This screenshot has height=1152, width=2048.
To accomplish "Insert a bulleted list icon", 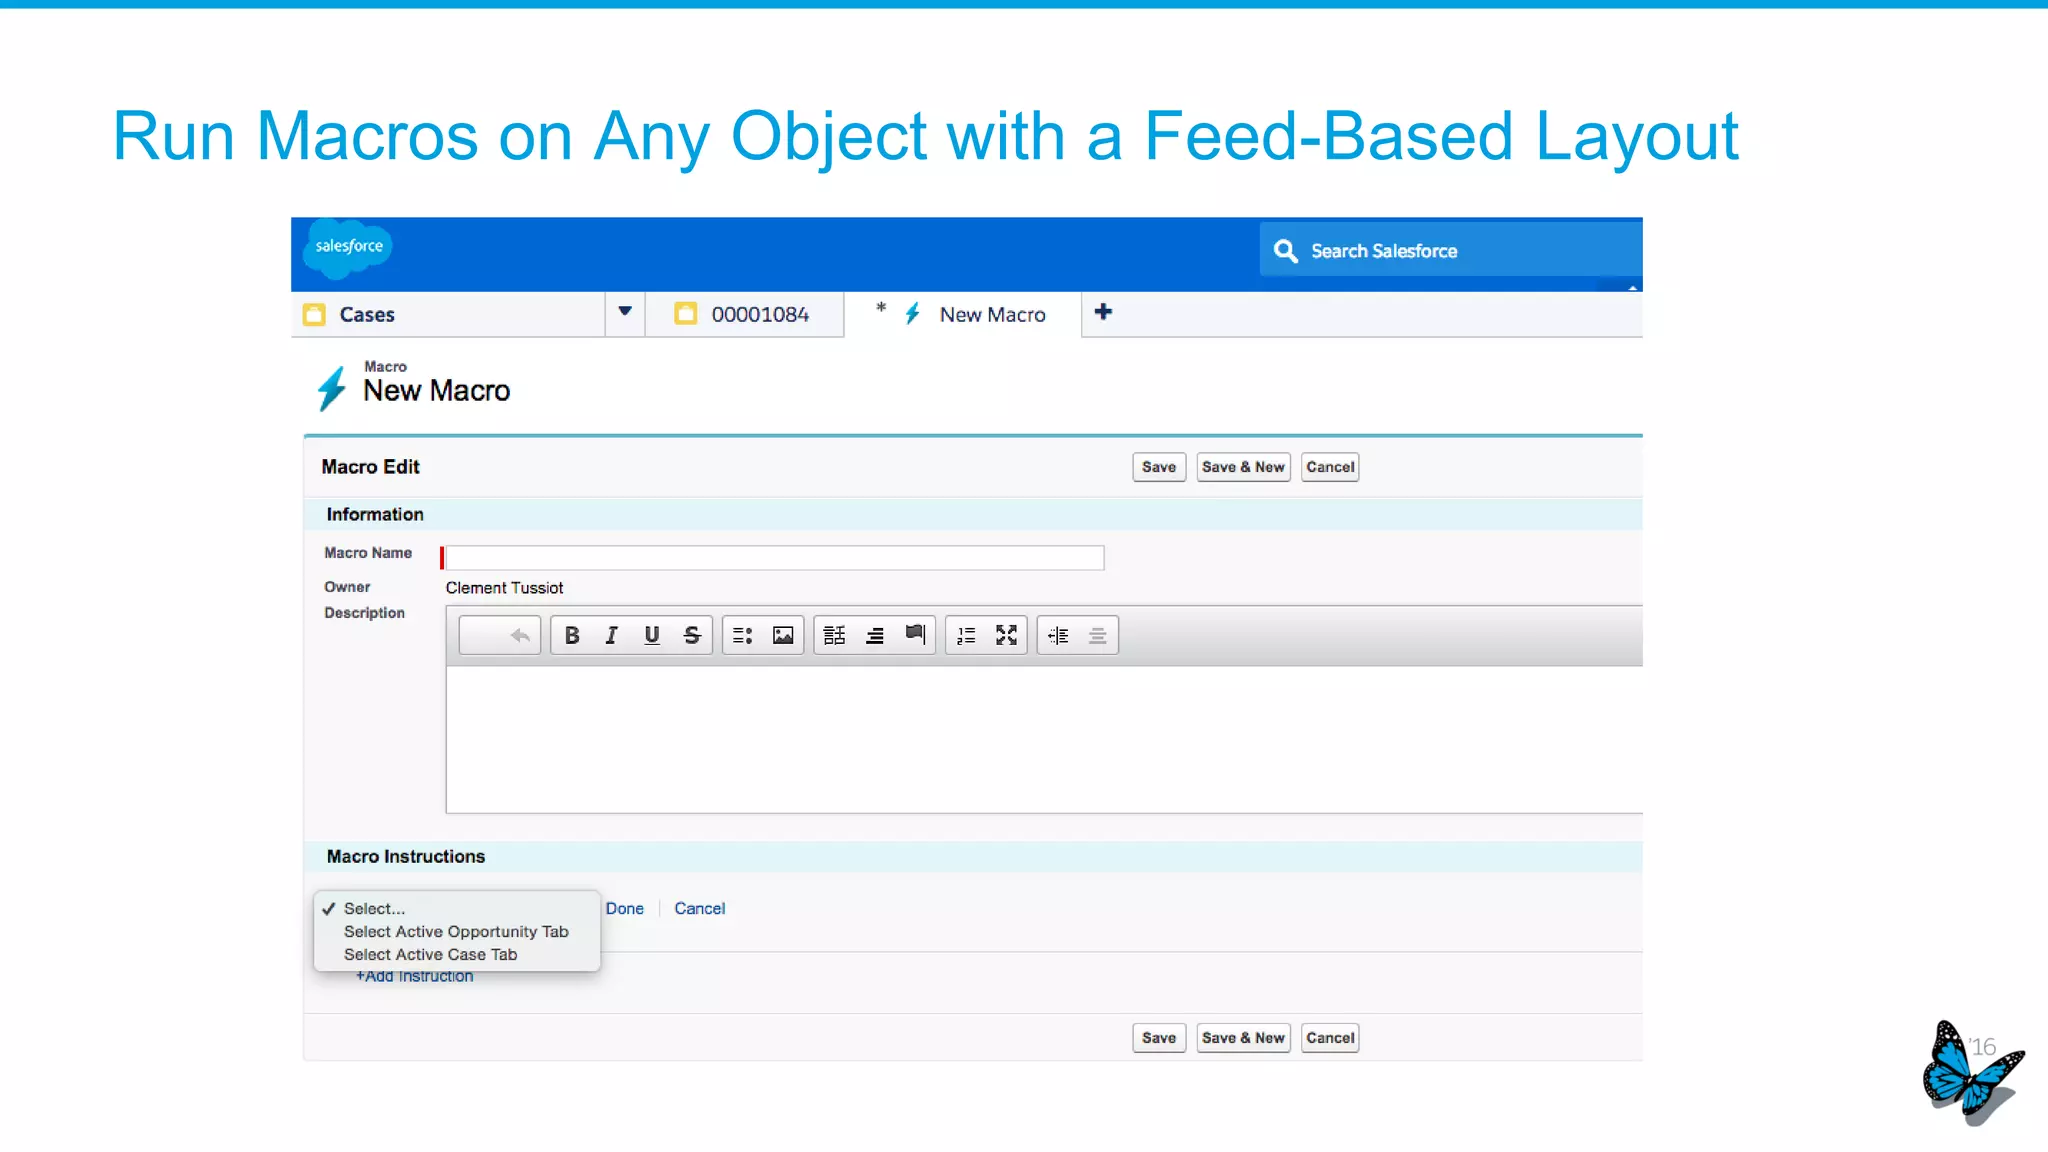I will 743,635.
